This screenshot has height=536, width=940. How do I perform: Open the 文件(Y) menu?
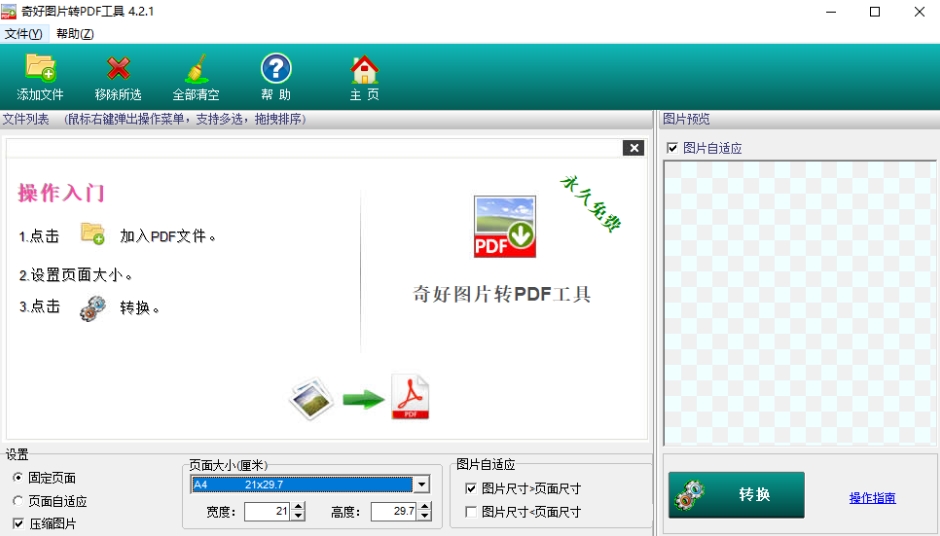pos(23,34)
